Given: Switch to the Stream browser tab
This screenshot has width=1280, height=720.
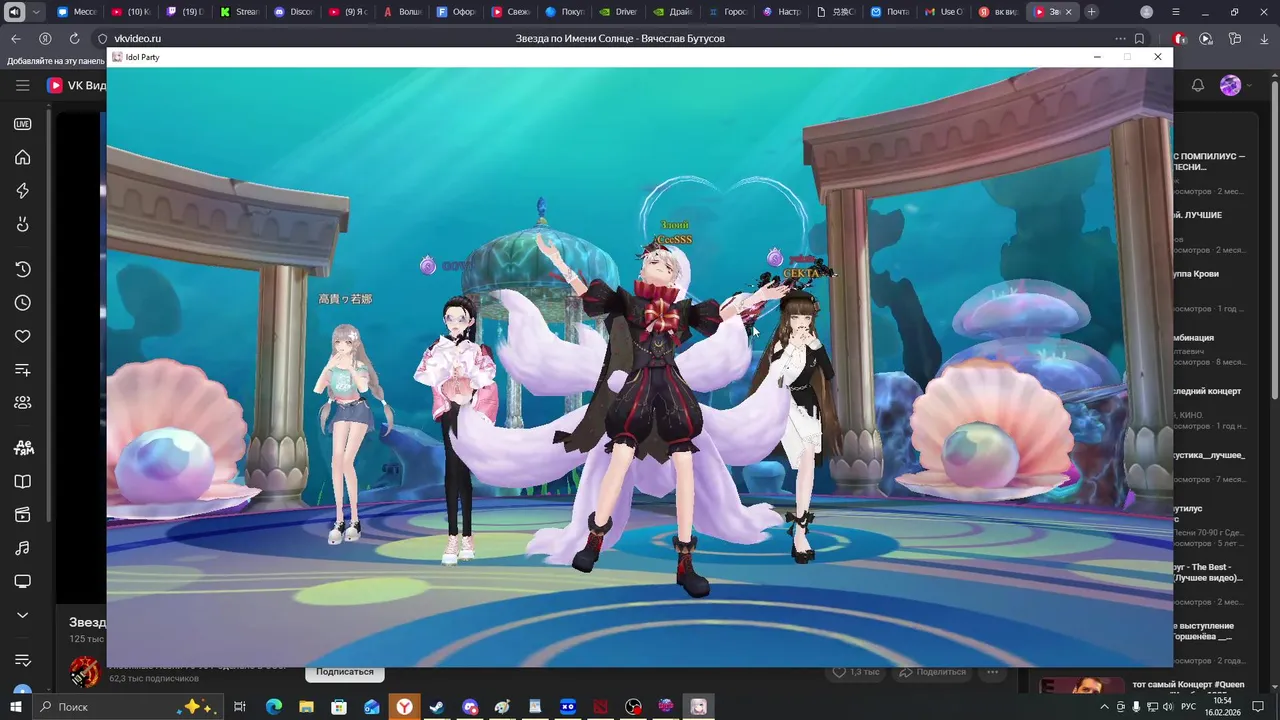Looking at the screenshot, I should 238,12.
